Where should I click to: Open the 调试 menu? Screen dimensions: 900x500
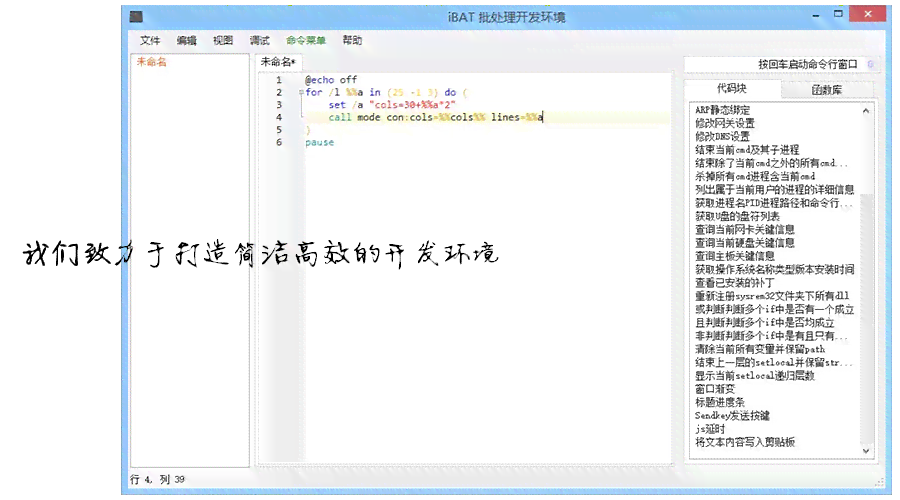259,40
